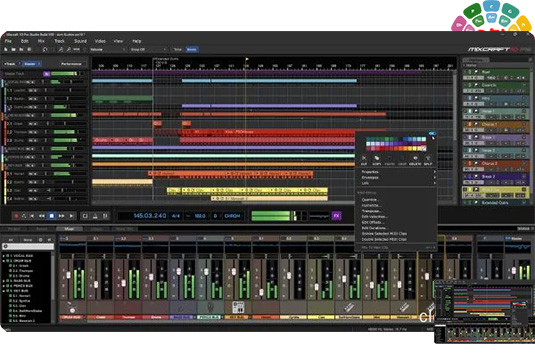Click the microphone icon on the PERCS BUS mixer channel
The image size is (535, 363).
click(211, 307)
